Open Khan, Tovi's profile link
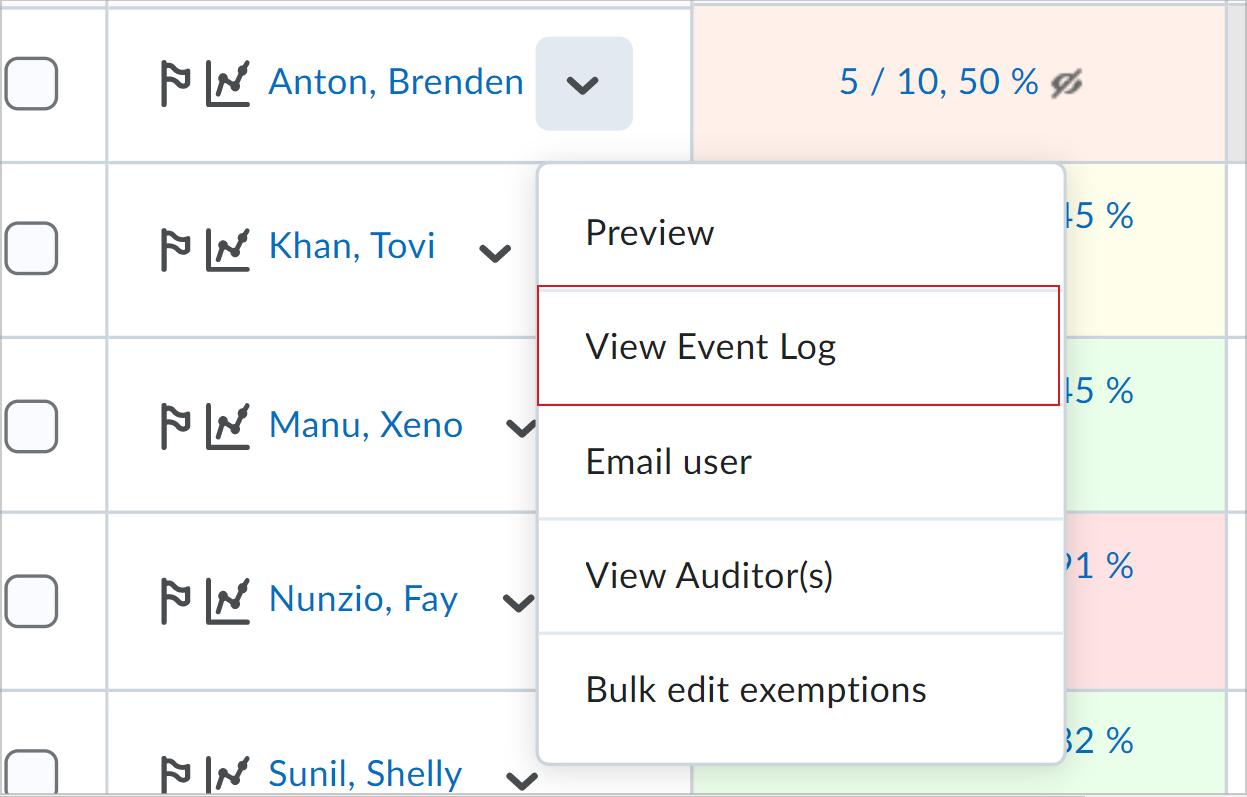This screenshot has height=797, width=1247. click(351, 245)
